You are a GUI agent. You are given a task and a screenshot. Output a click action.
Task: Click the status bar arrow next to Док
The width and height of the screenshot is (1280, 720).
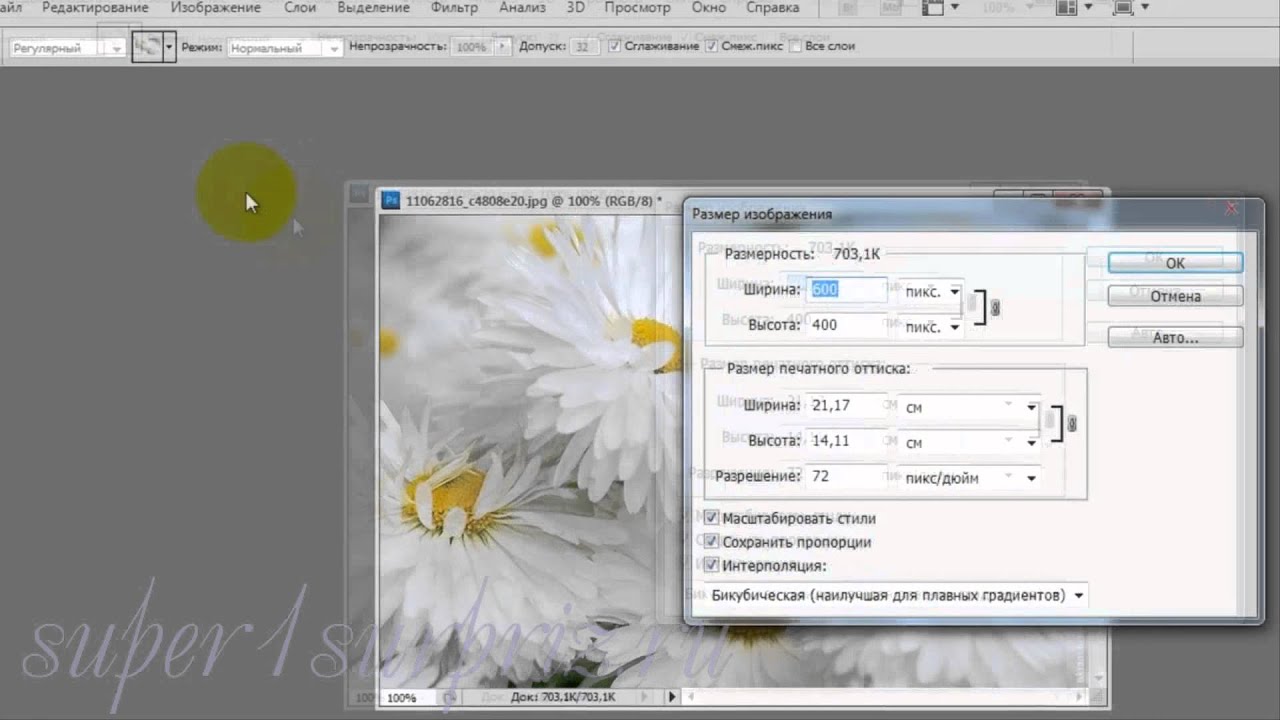pos(671,697)
